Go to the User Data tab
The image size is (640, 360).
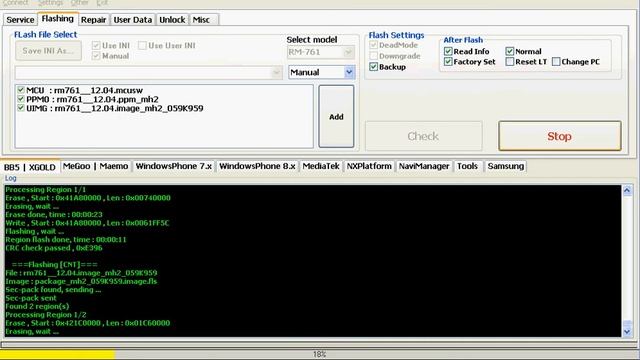[x=133, y=20]
